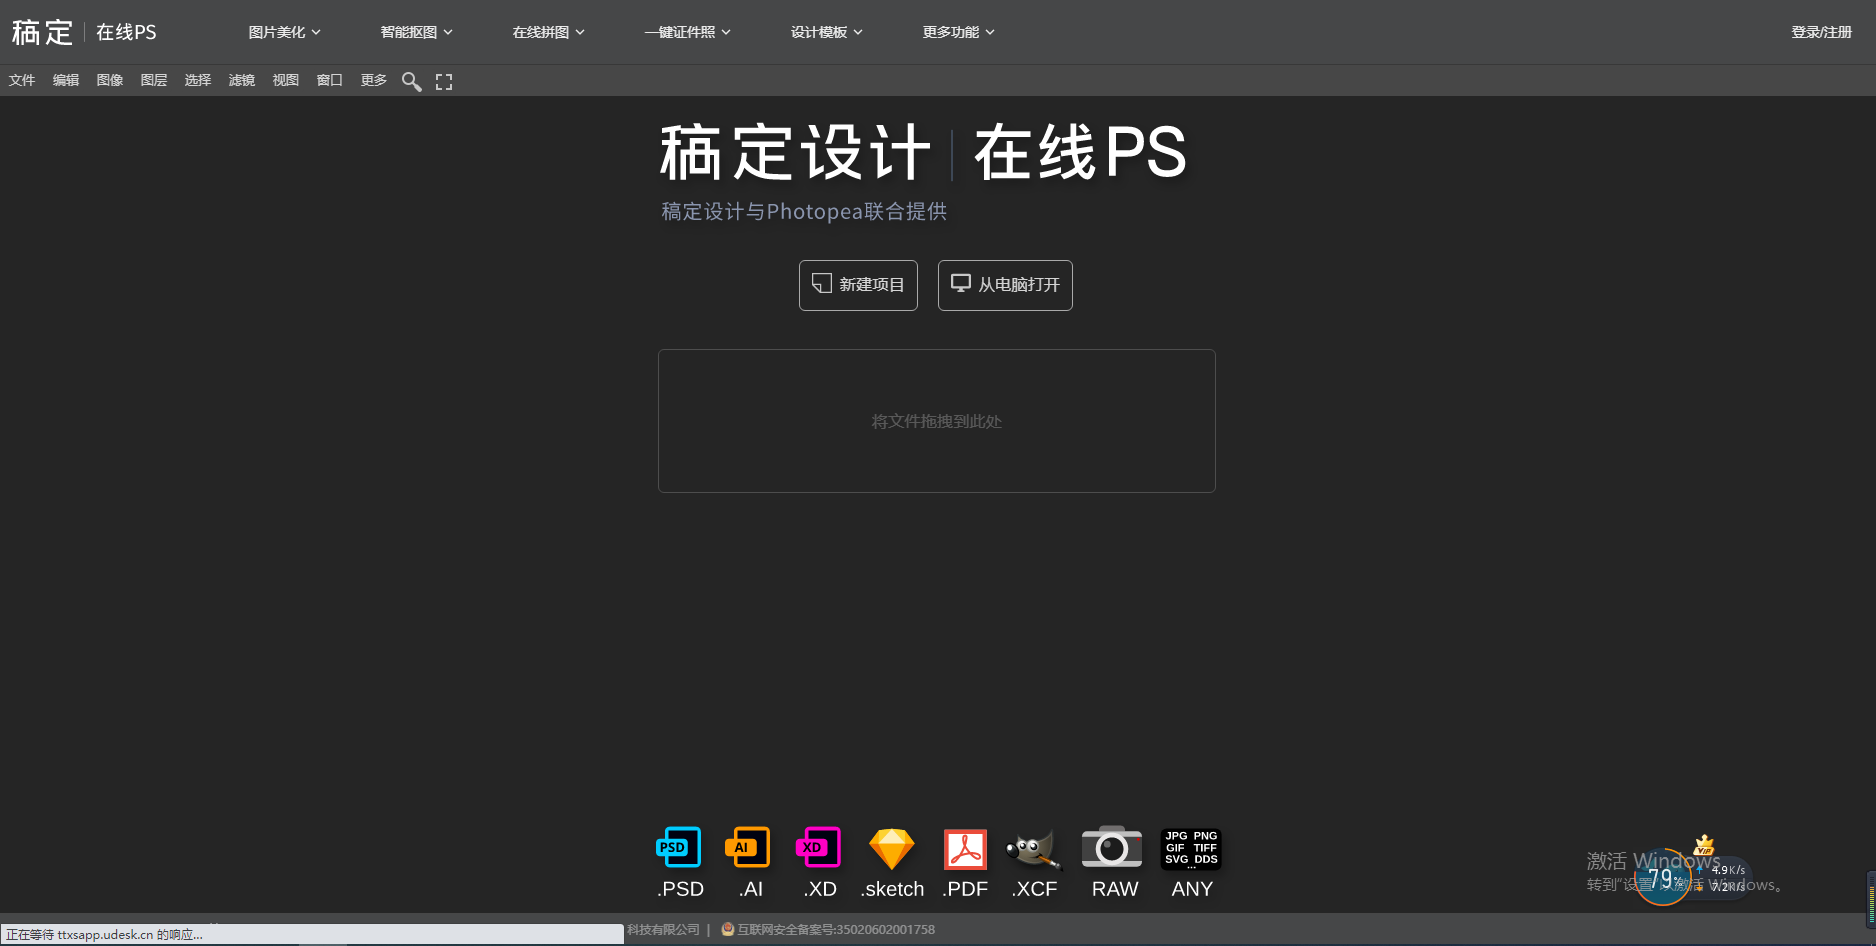Expand the 设计模板 dropdown
Screen dimensions: 1876x946
(827, 32)
